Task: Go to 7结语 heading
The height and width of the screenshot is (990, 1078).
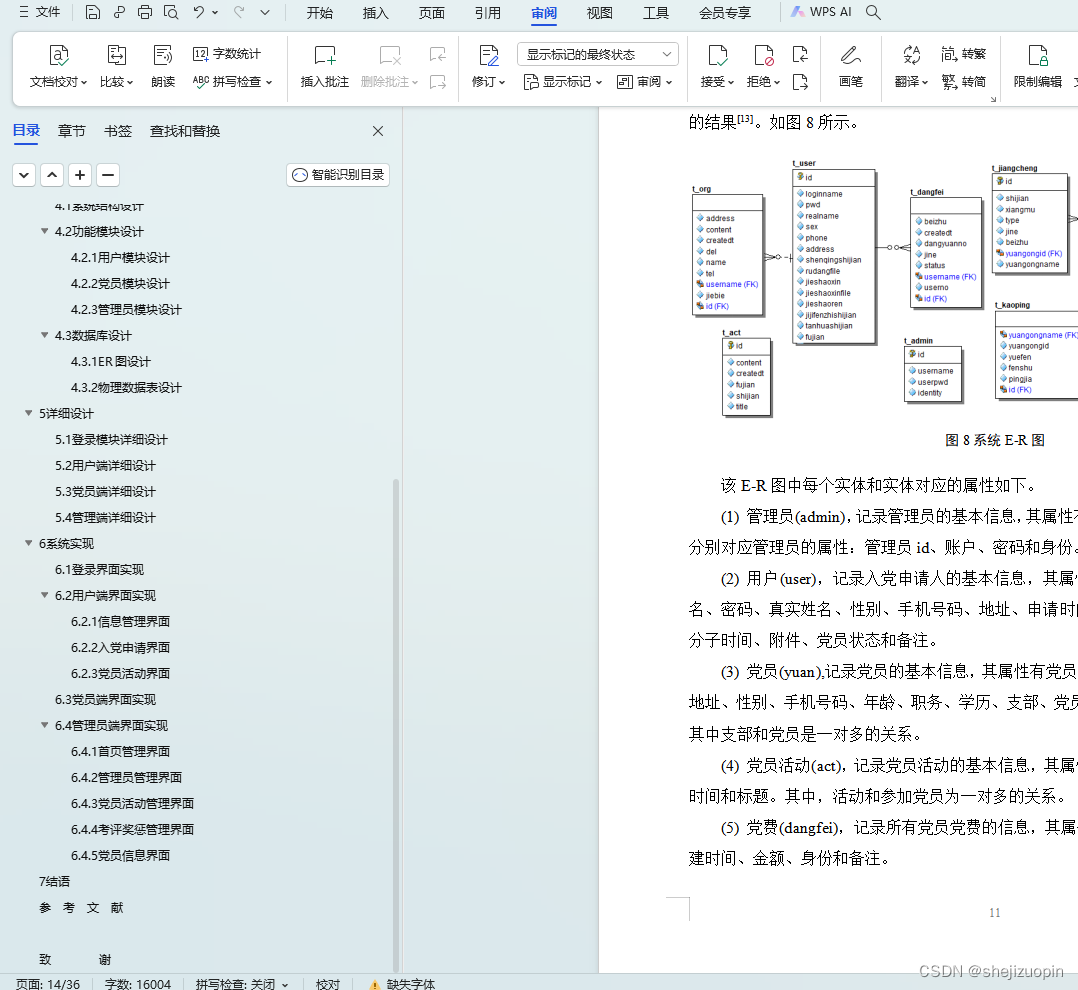Action: (x=54, y=881)
